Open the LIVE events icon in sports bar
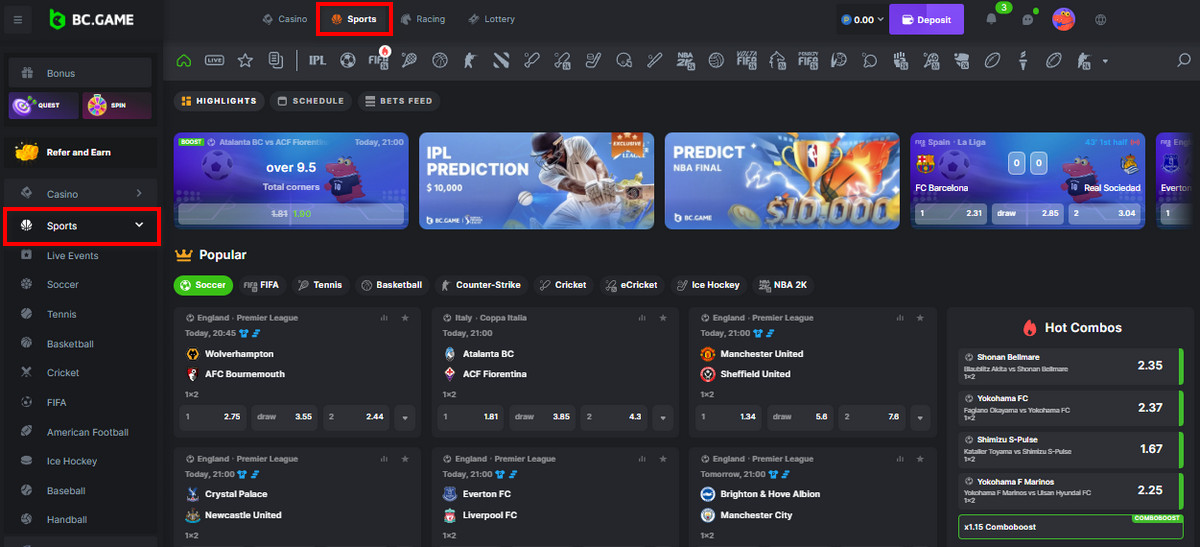This screenshot has height=547, width=1200. pos(214,60)
